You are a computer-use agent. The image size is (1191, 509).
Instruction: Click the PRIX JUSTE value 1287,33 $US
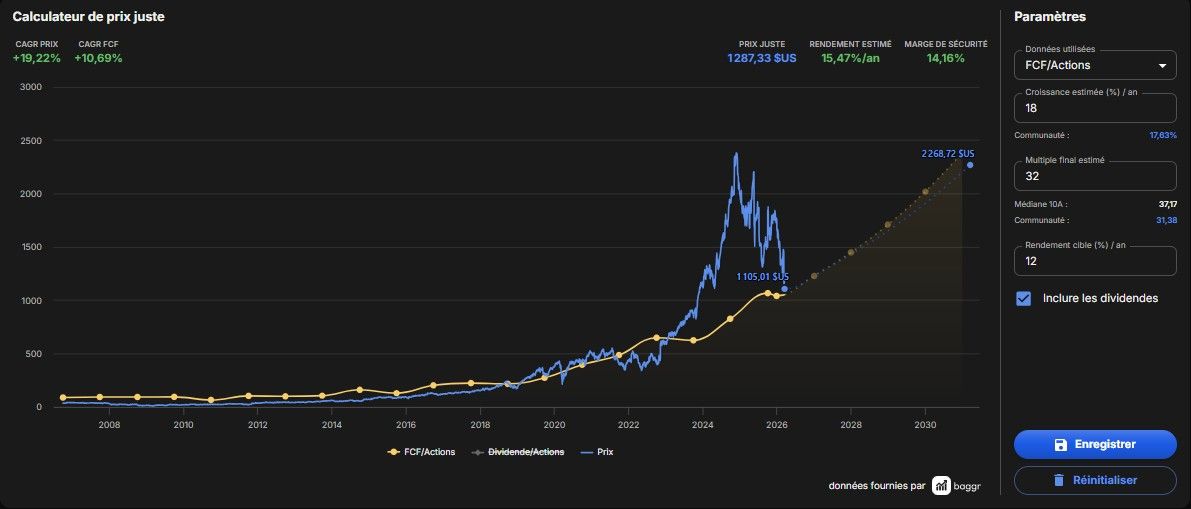762,58
